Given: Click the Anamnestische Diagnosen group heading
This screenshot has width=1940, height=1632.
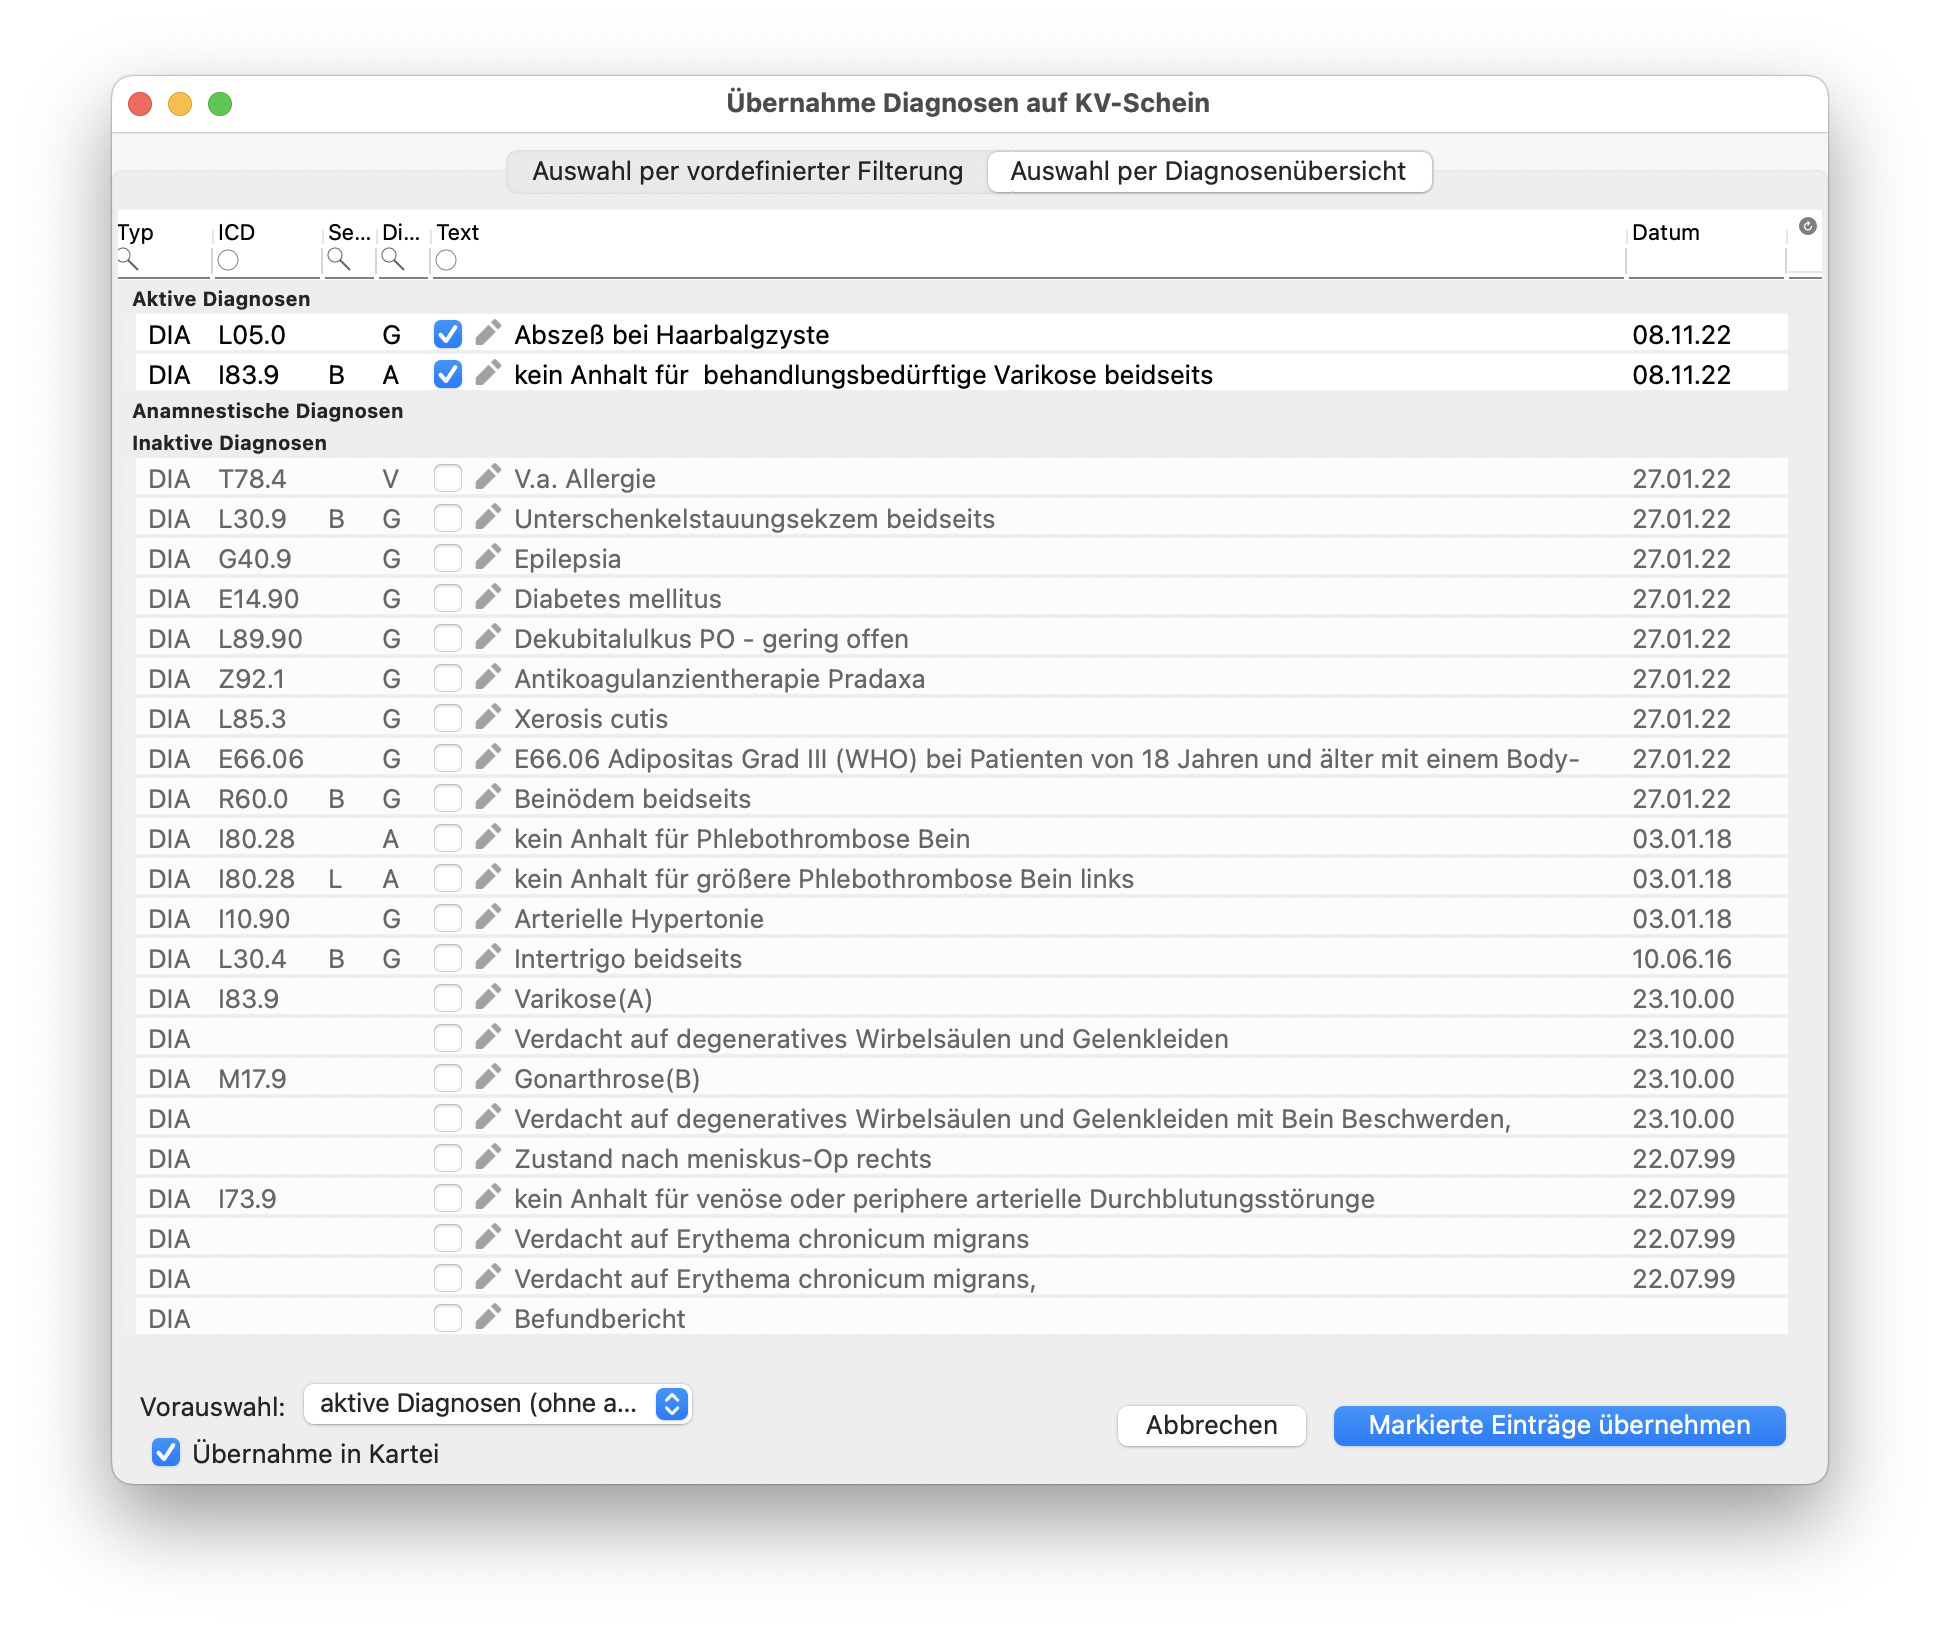Looking at the screenshot, I should click(x=267, y=411).
